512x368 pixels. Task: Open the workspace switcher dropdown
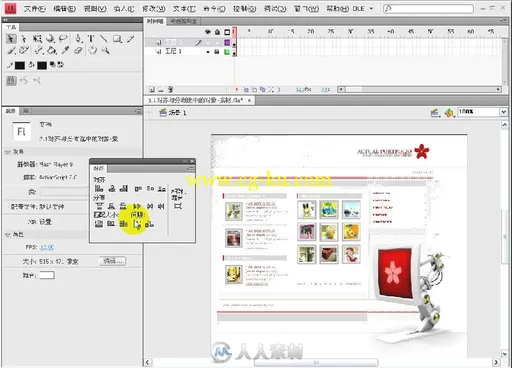pos(362,9)
